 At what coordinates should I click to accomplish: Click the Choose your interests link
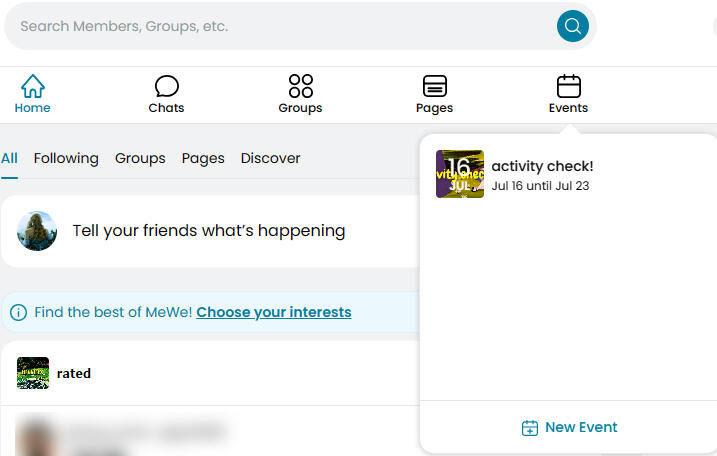coord(274,312)
